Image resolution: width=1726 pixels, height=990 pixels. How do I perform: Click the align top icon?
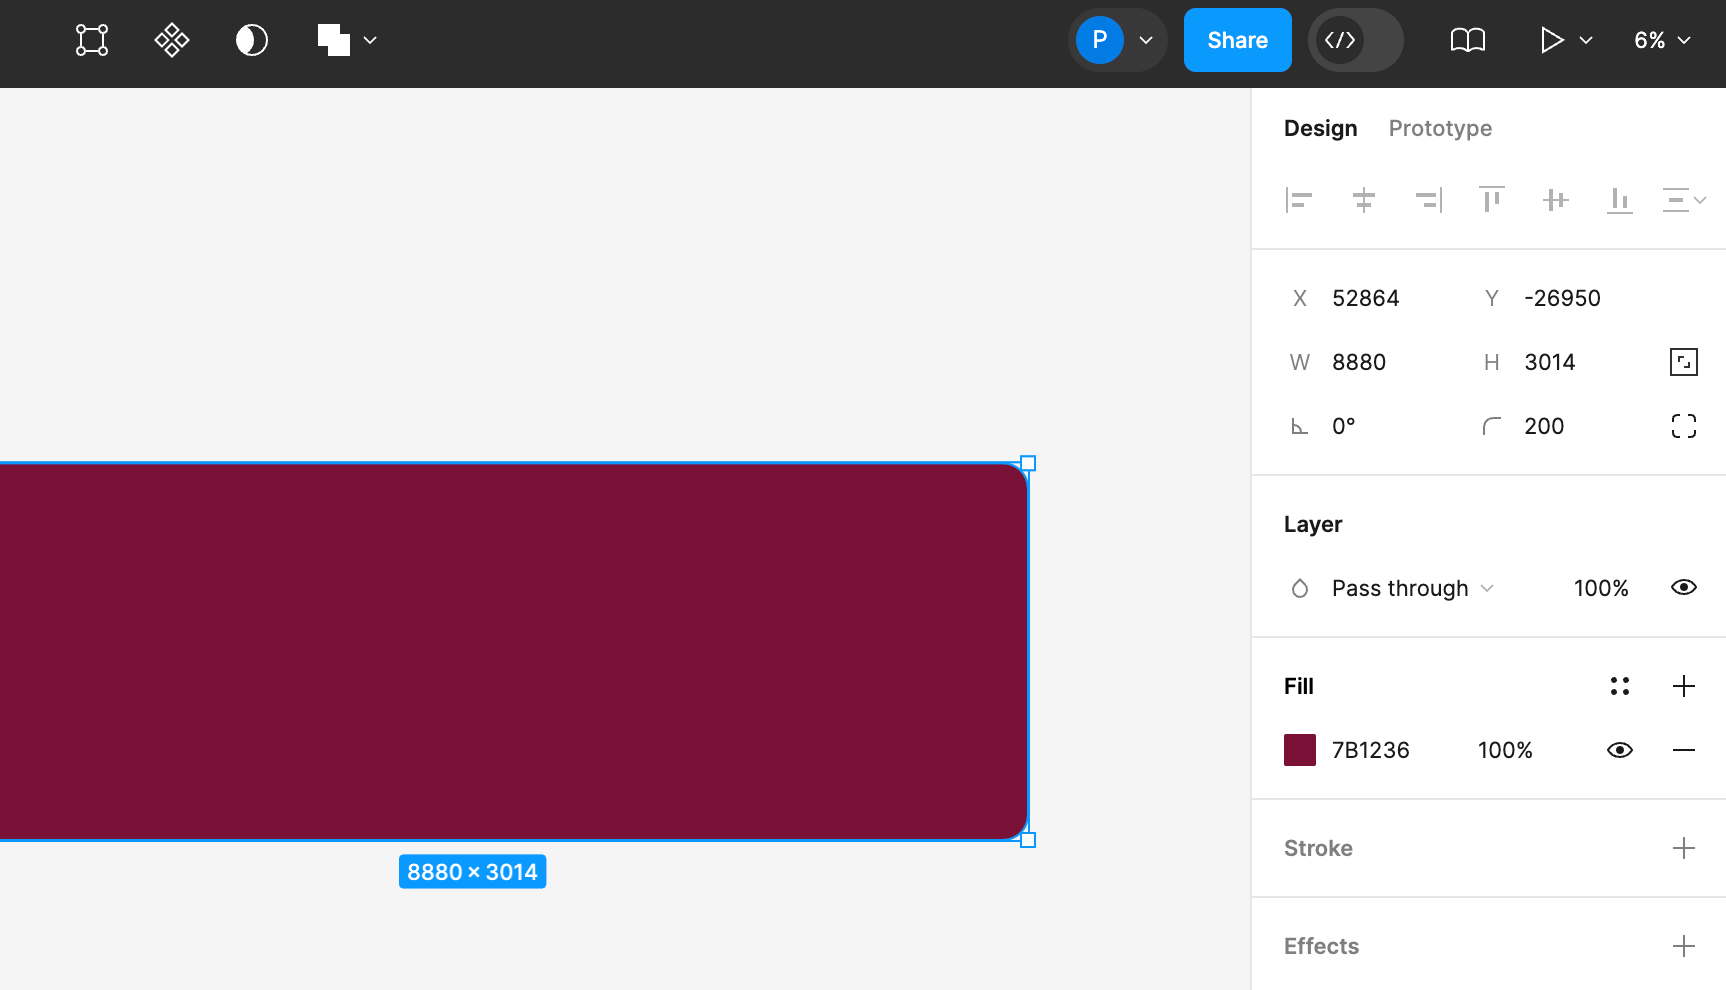tap(1492, 200)
